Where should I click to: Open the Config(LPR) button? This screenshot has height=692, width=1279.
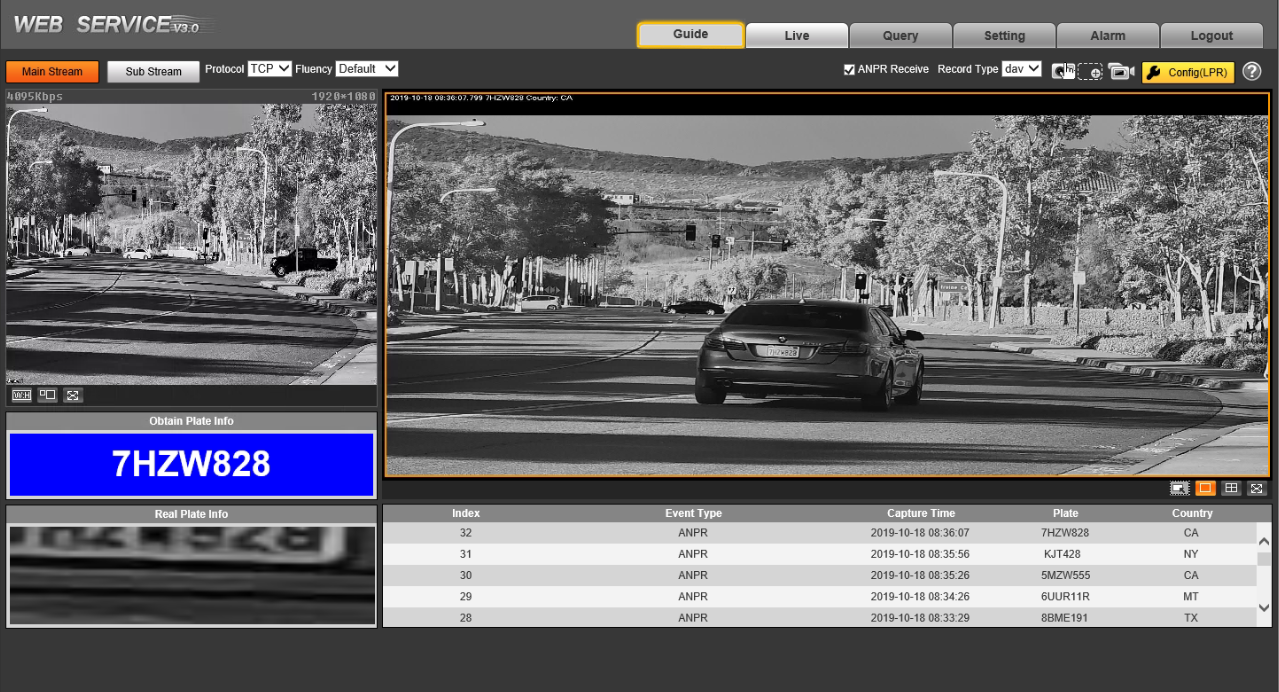[x=1188, y=72]
